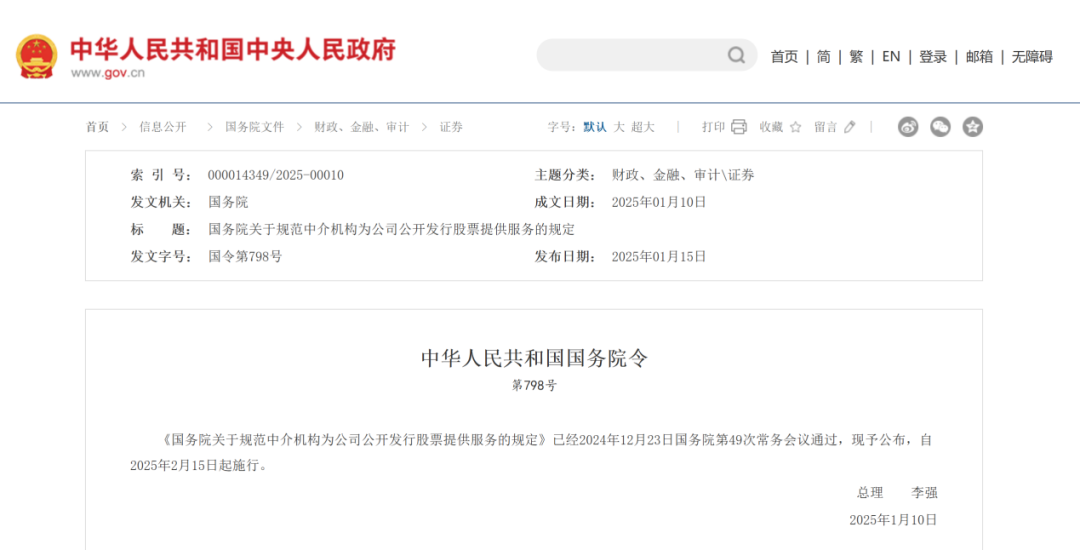Open the 邮箱 mailbox link

[x=979, y=57]
